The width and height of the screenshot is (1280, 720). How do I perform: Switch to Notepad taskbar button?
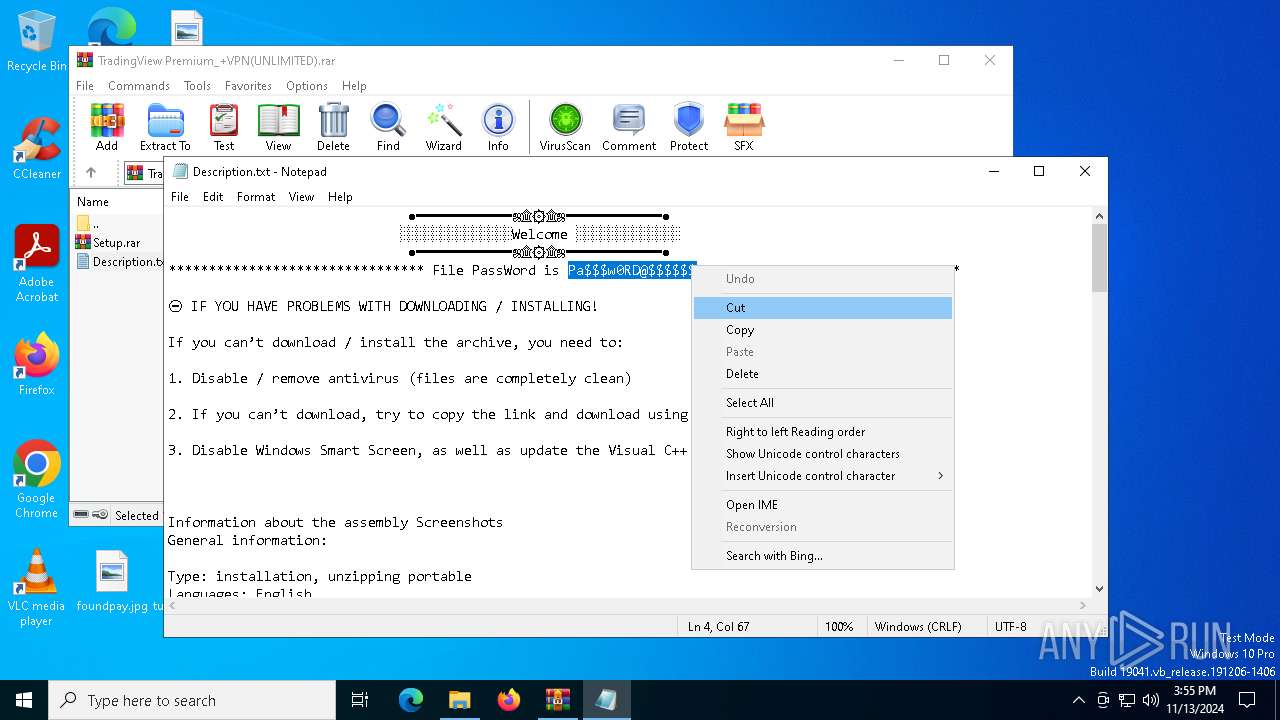pos(606,700)
